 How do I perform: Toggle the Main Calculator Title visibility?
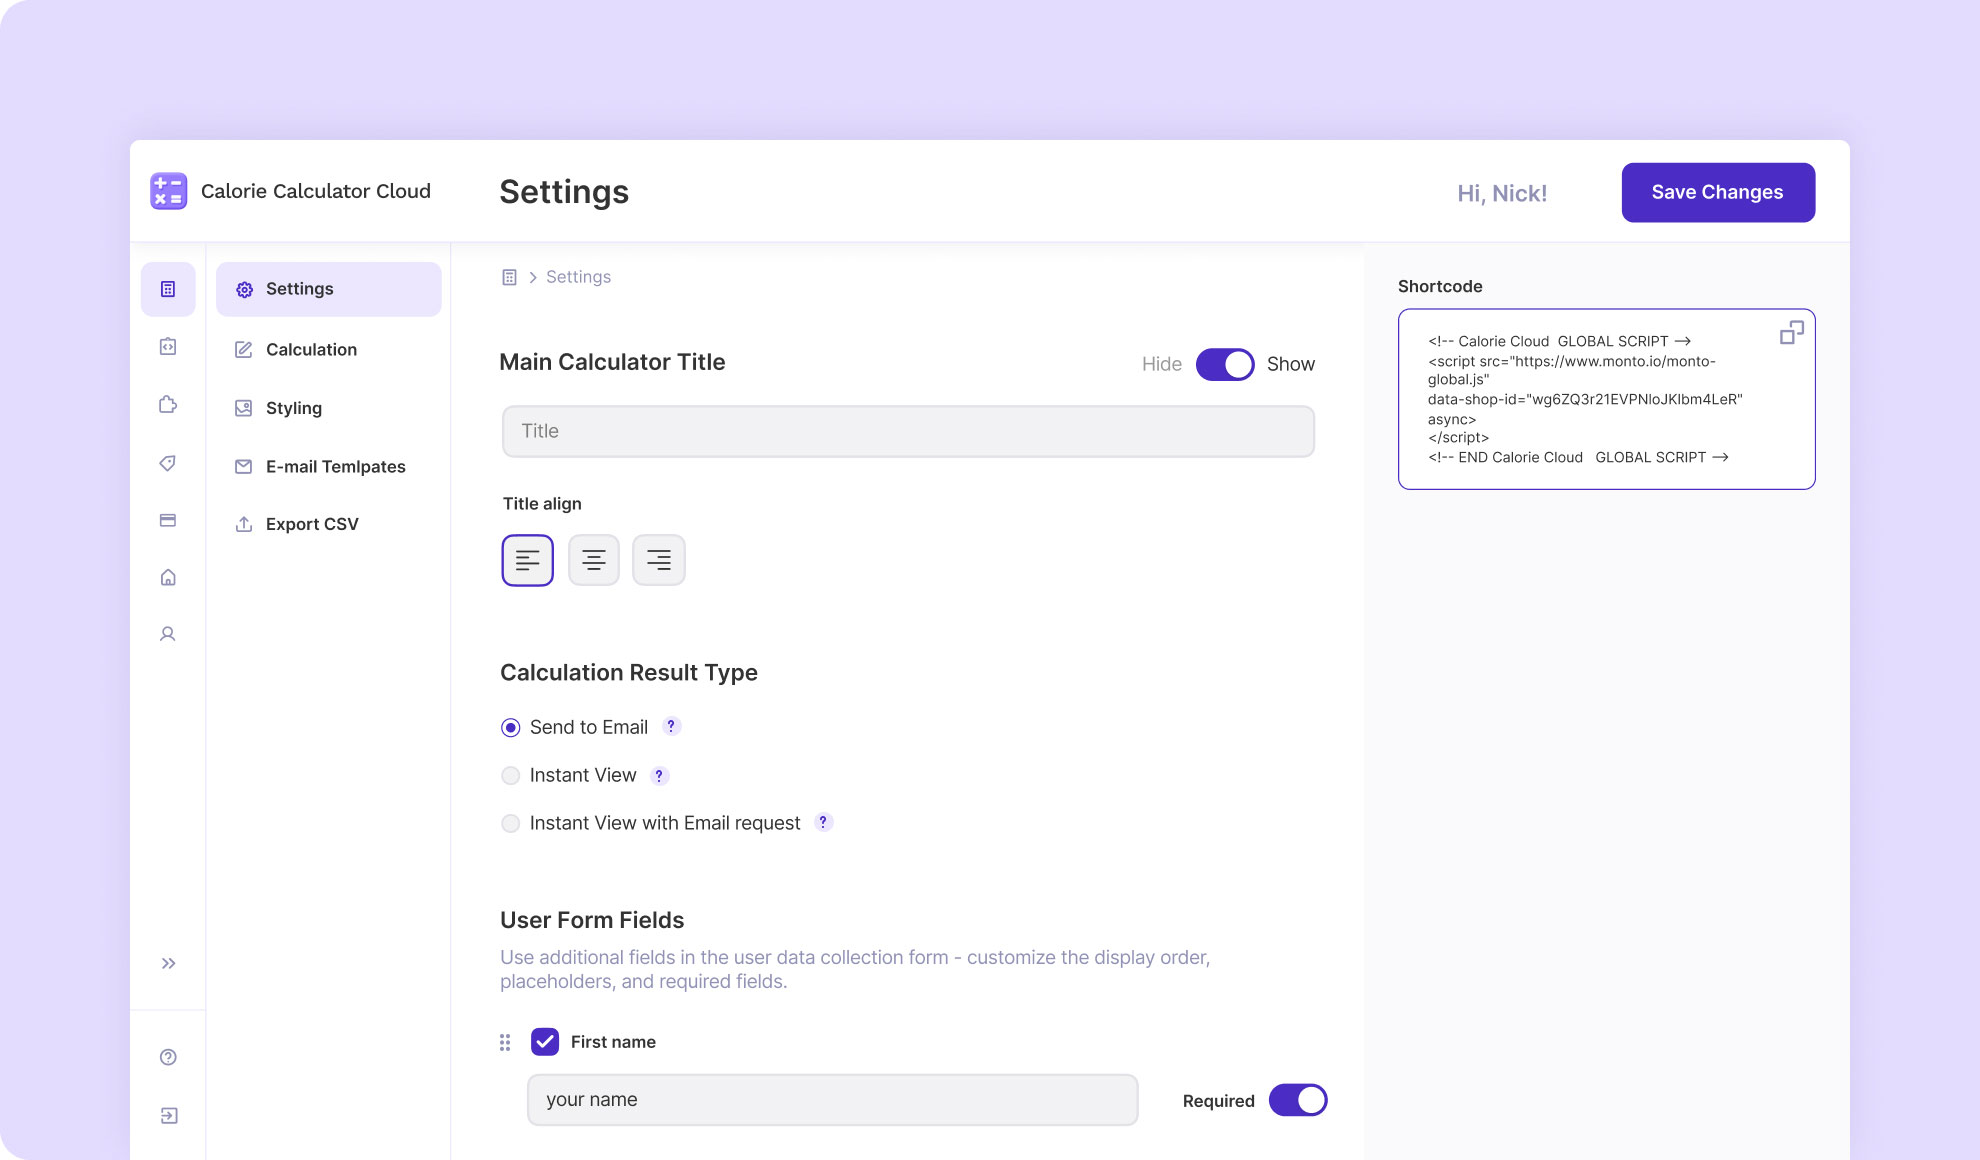[x=1225, y=362]
